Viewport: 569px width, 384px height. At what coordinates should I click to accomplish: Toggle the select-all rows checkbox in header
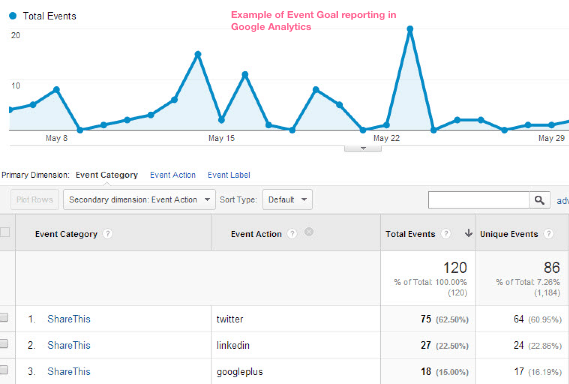pos(5,232)
